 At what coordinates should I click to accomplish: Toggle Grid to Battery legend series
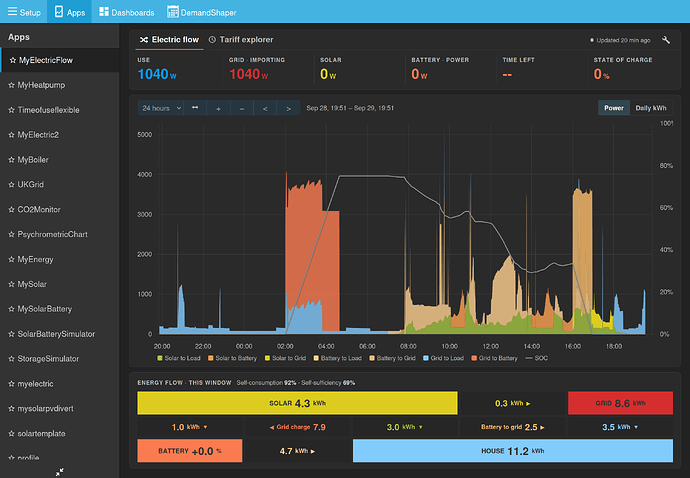click(494, 358)
